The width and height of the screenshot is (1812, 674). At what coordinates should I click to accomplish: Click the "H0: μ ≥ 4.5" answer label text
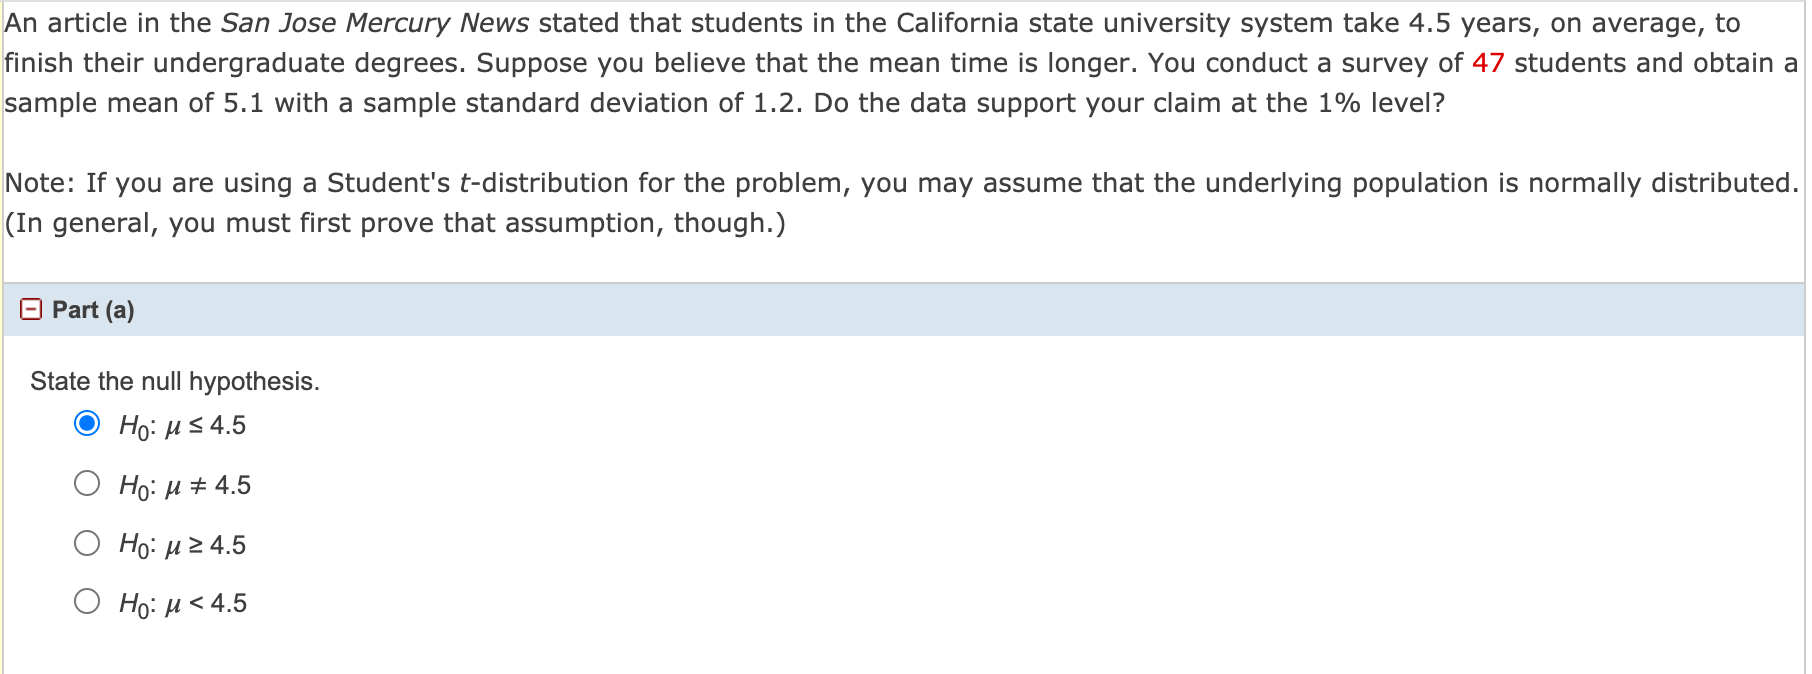pos(182,545)
